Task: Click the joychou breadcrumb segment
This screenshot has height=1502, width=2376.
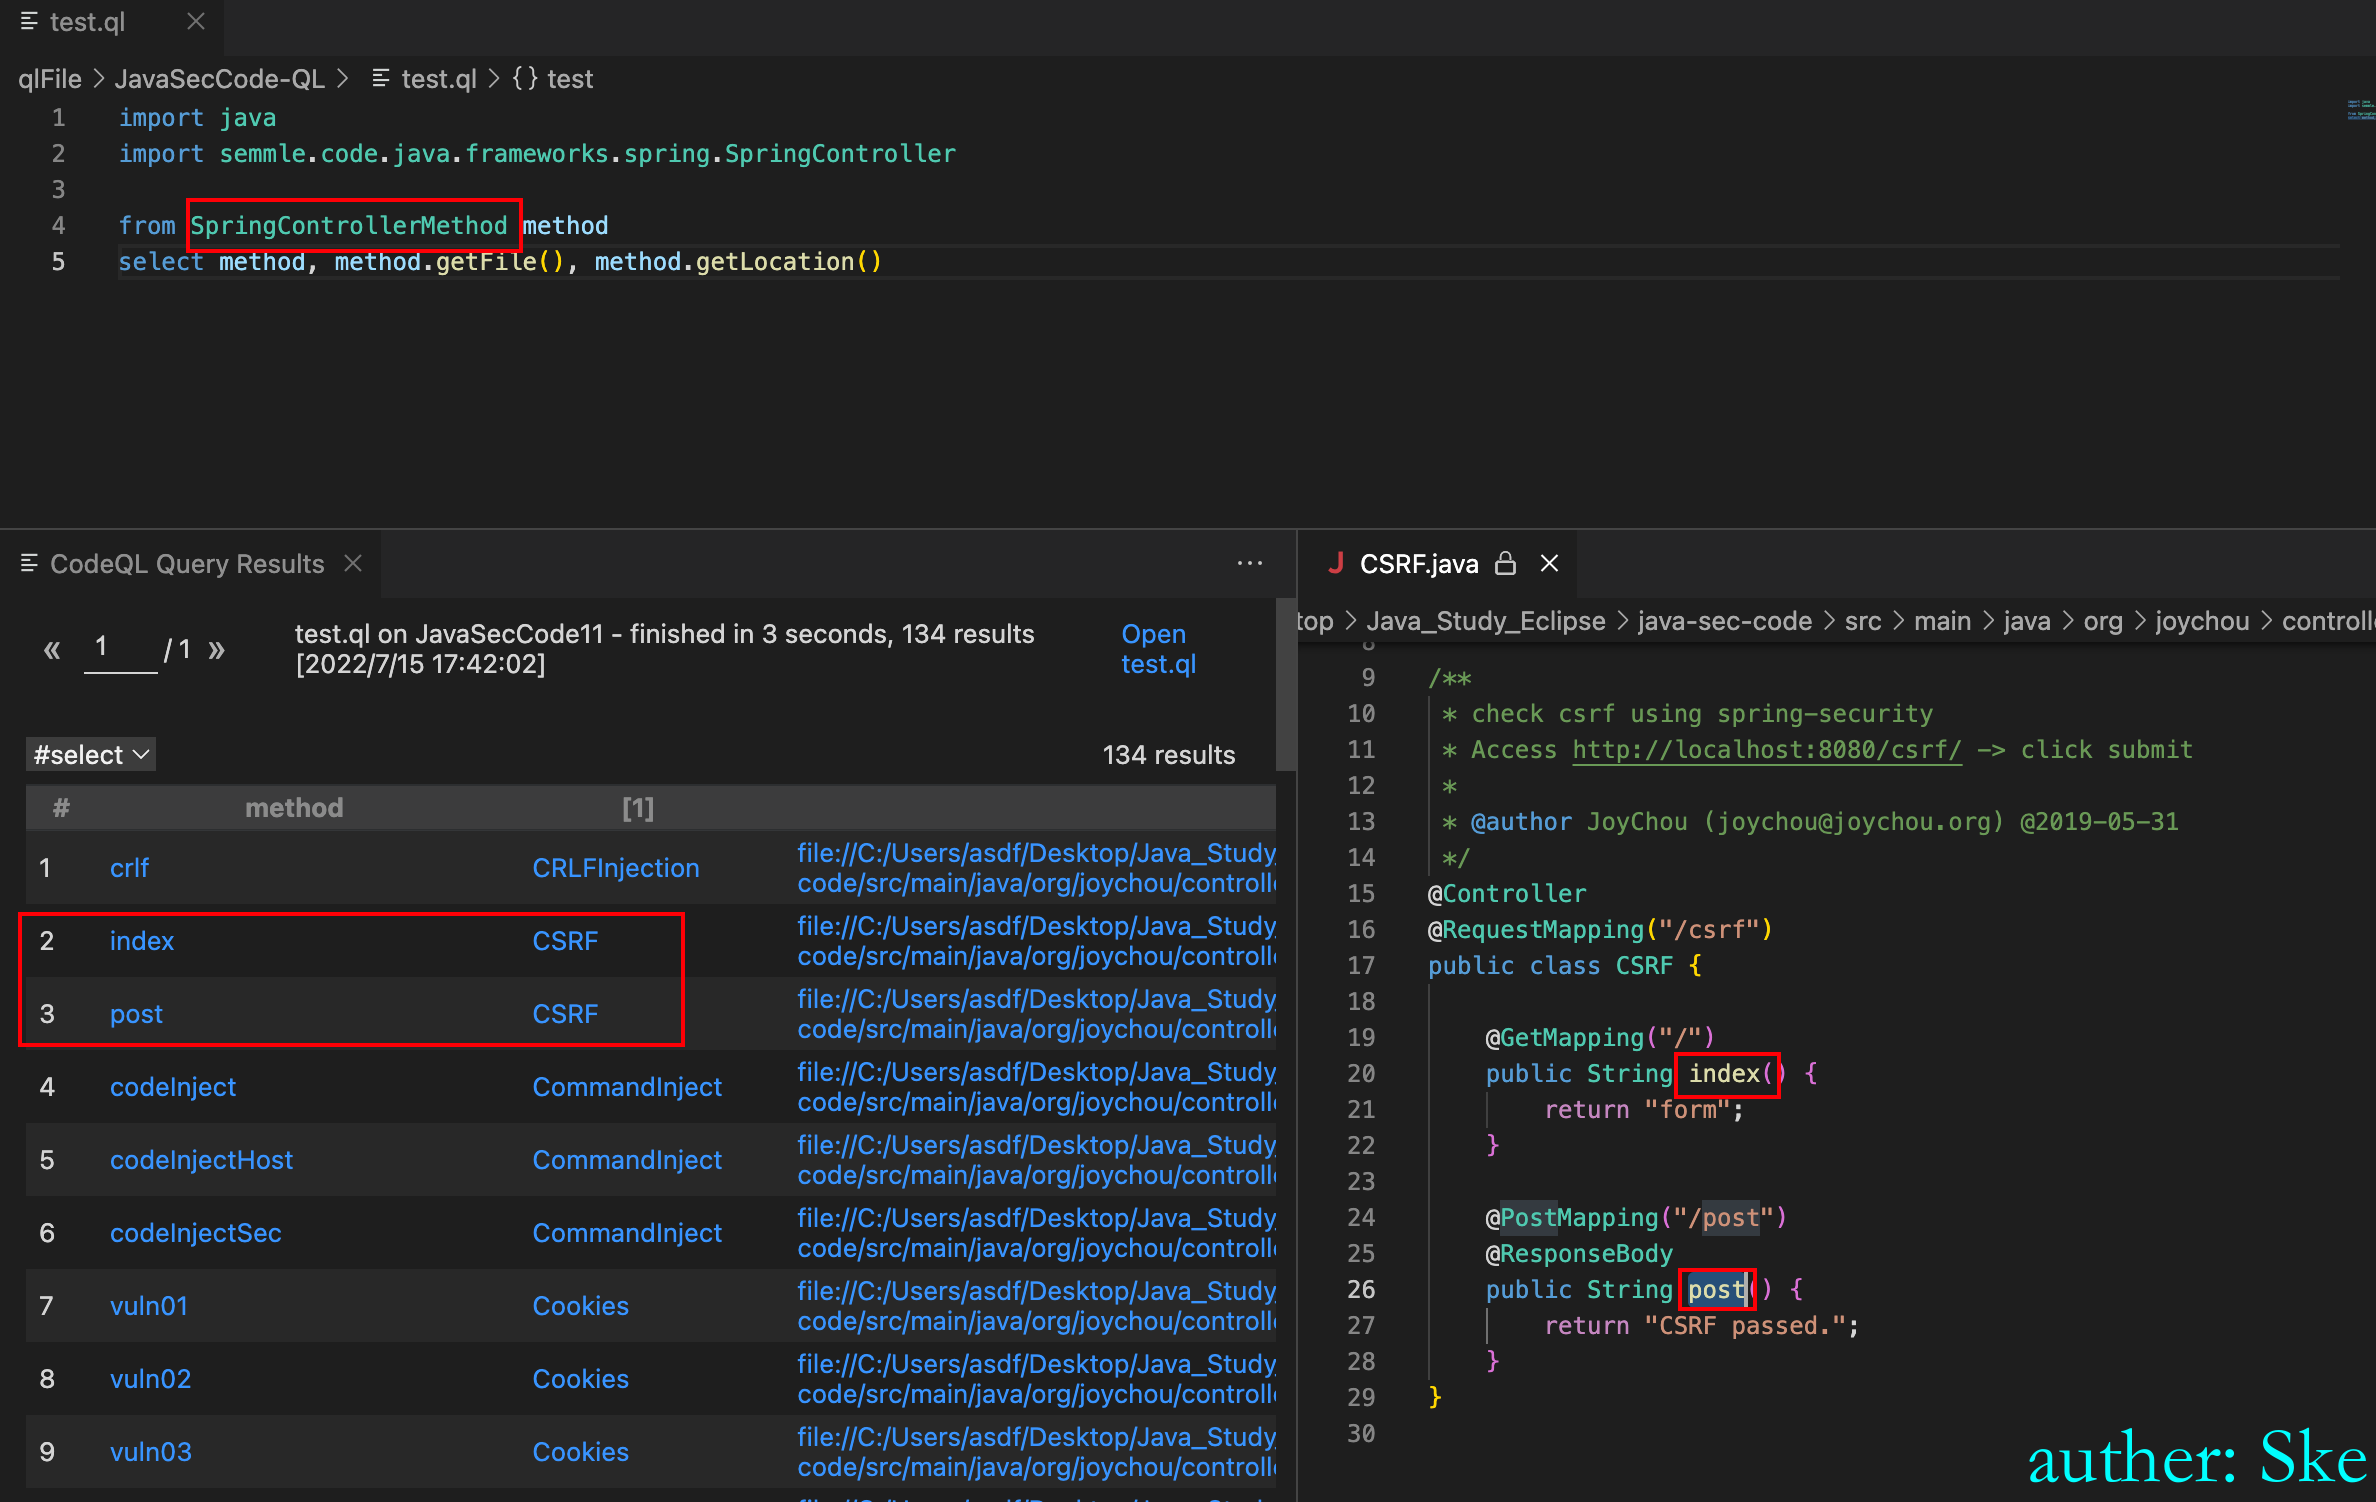Action: (2202, 621)
